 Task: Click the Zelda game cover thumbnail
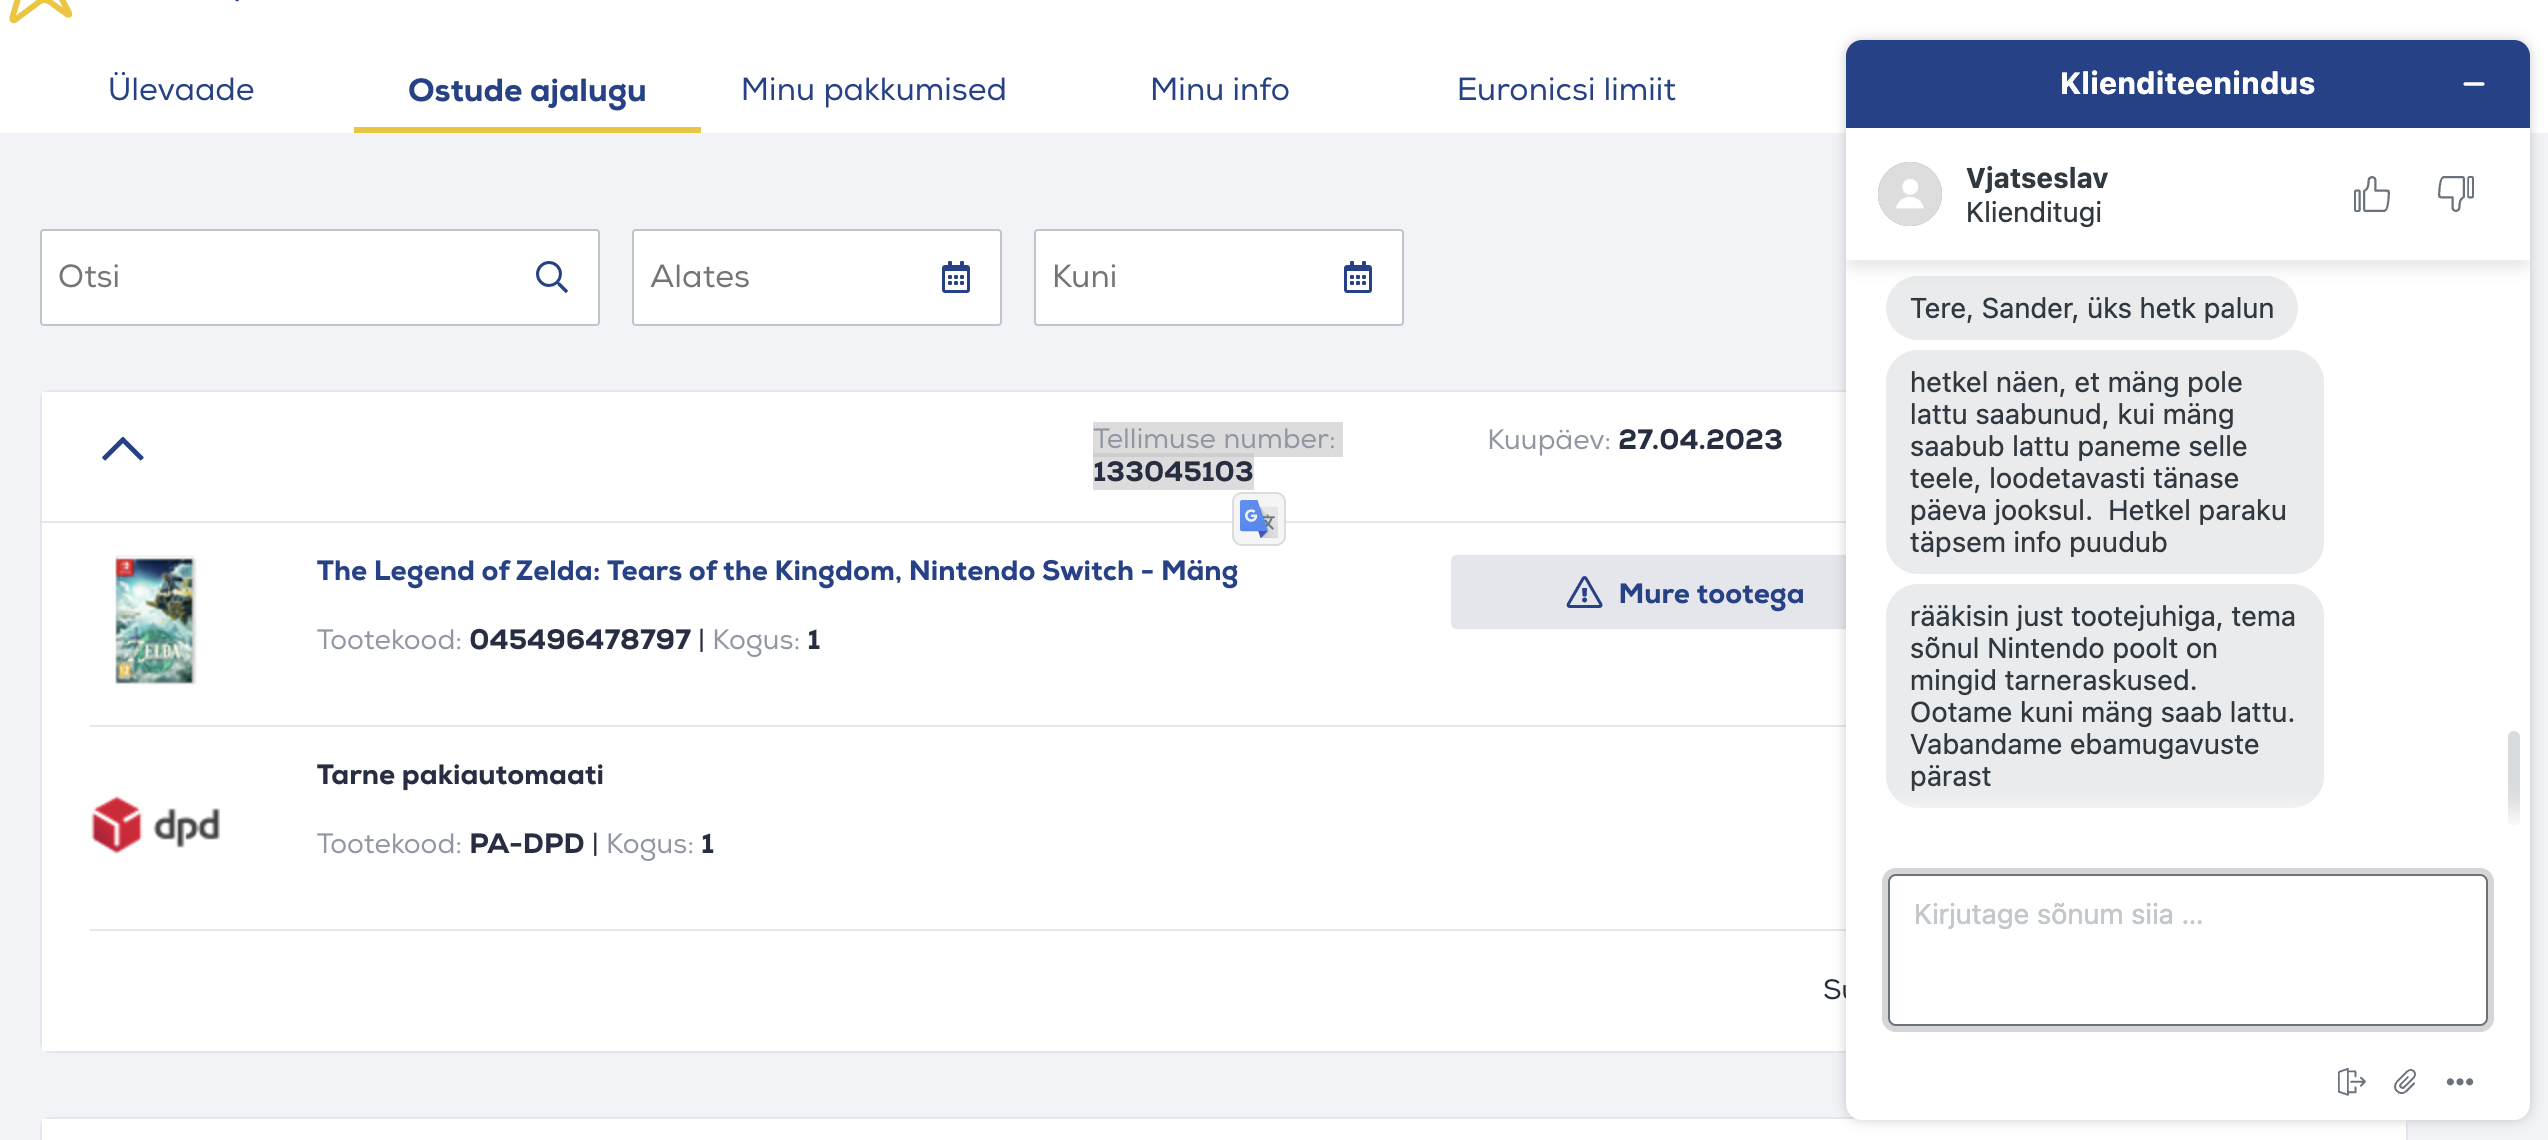click(x=155, y=620)
